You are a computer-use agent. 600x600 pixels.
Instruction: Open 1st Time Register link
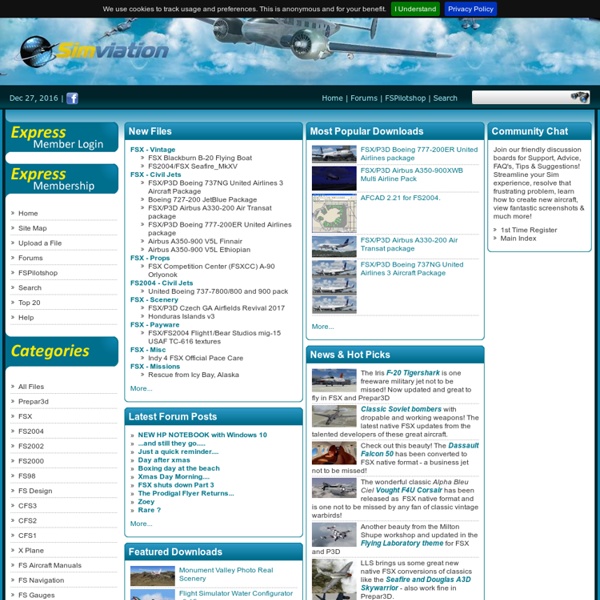click(528, 230)
